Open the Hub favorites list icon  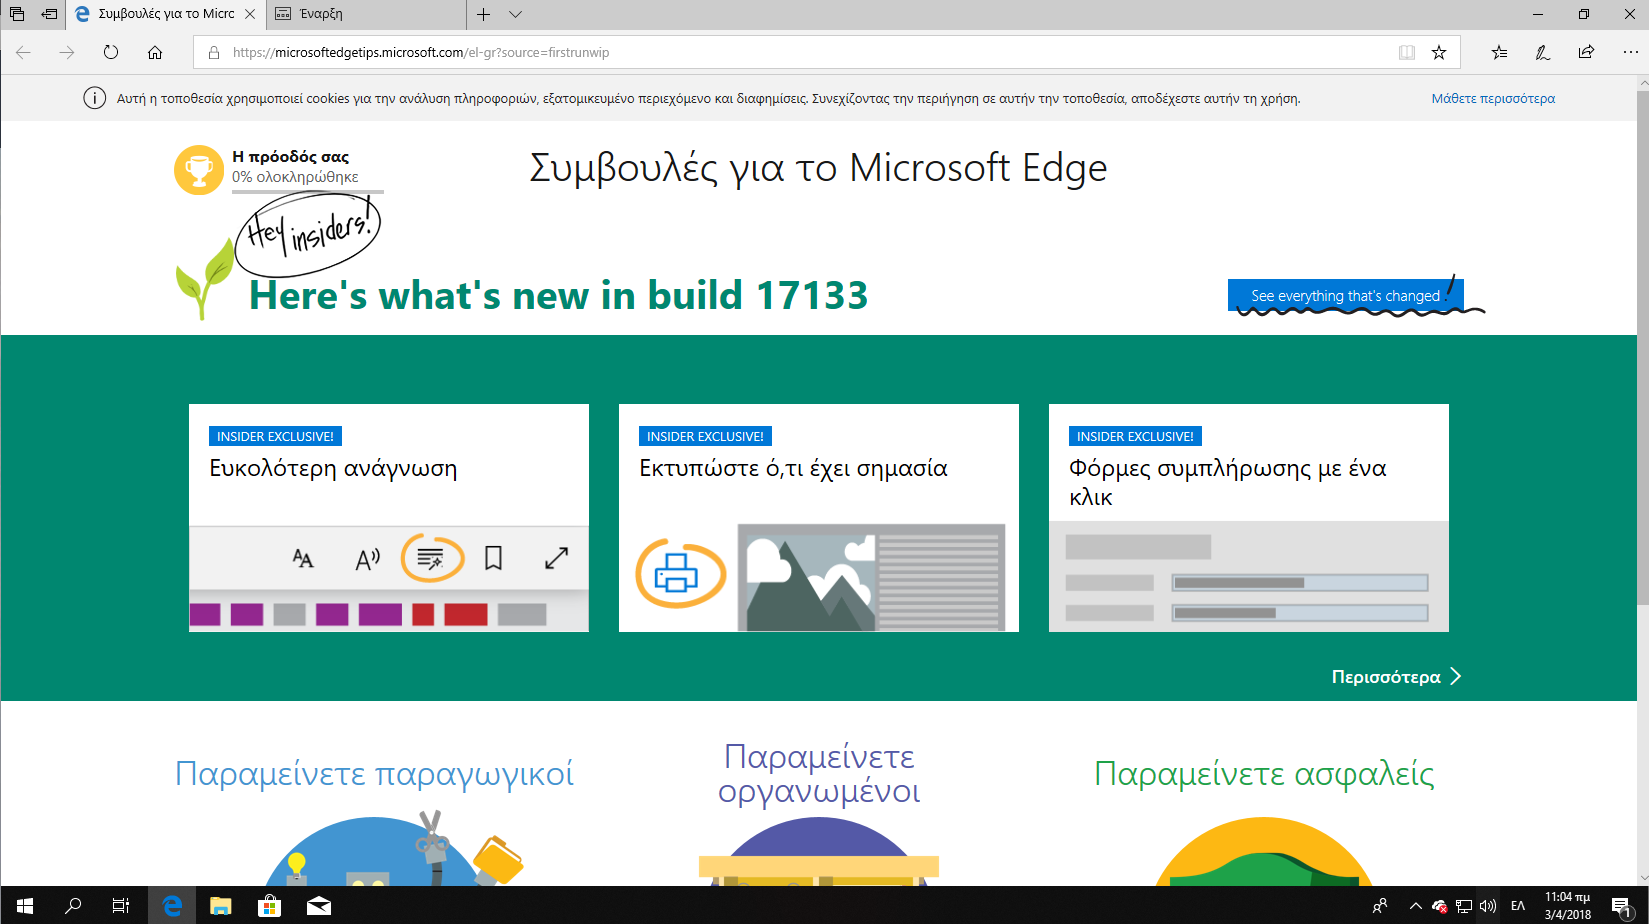(x=1499, y=53)
